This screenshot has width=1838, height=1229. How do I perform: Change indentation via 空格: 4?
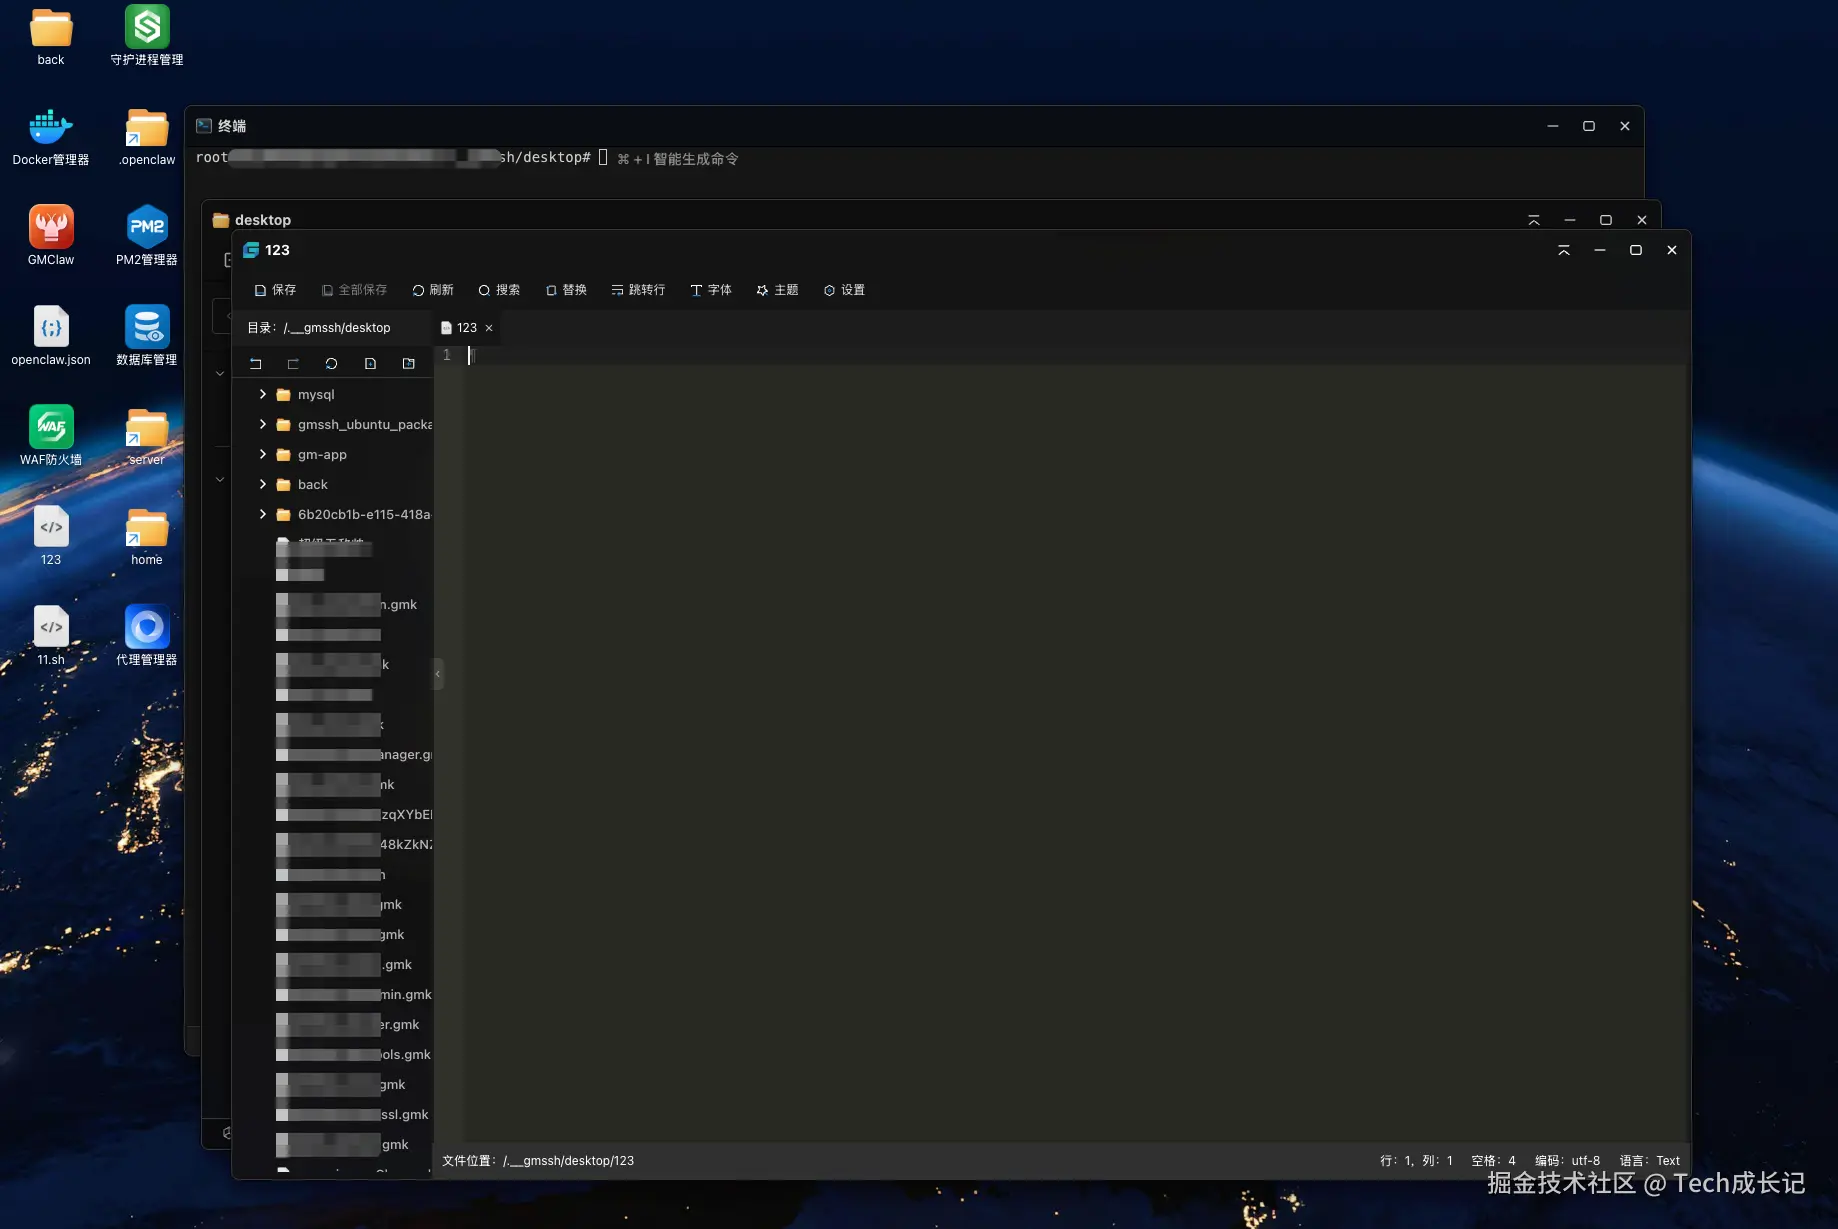1493,1161
